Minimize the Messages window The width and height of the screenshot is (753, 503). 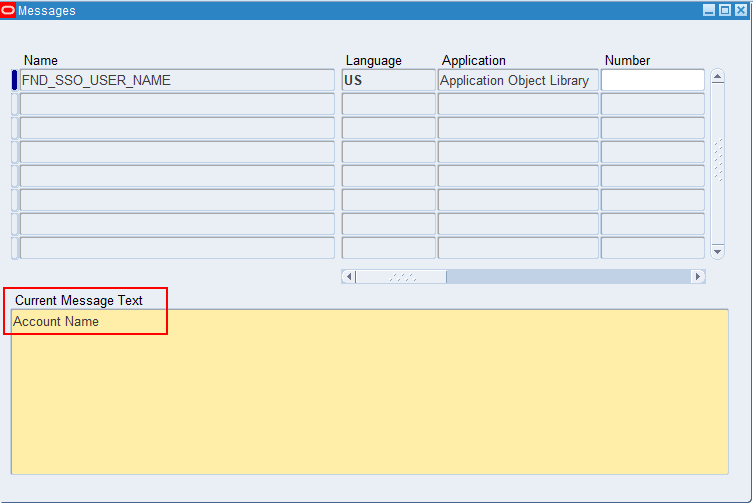(709, 10)
